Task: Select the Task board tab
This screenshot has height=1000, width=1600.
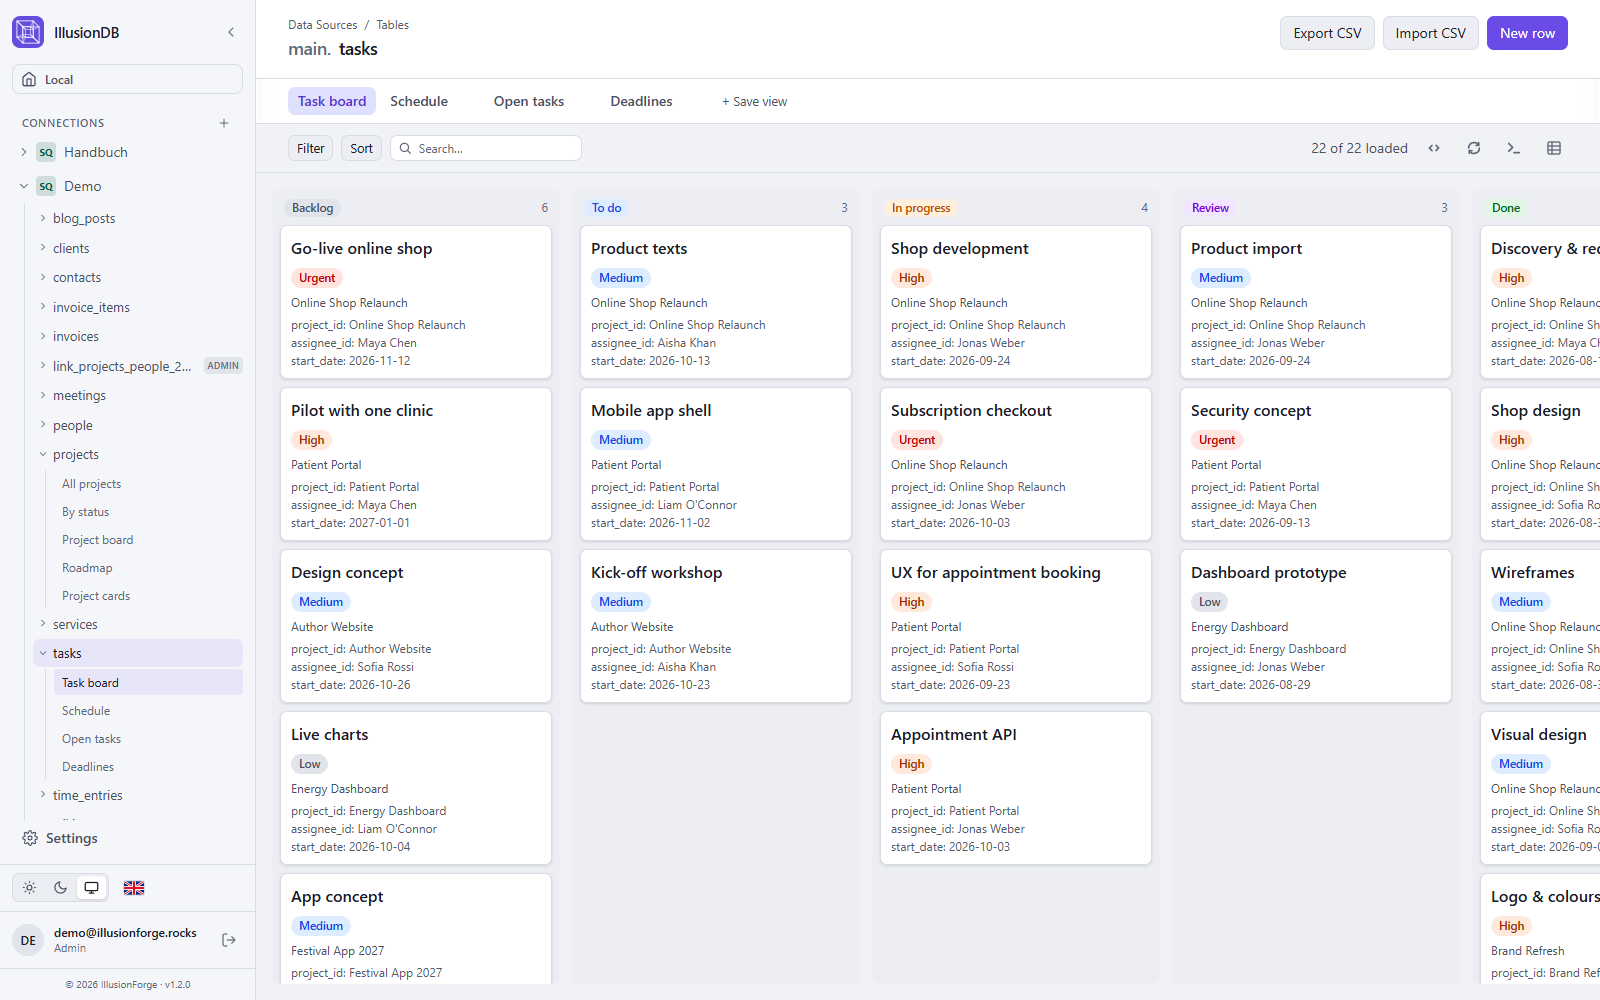Action: 332,101
